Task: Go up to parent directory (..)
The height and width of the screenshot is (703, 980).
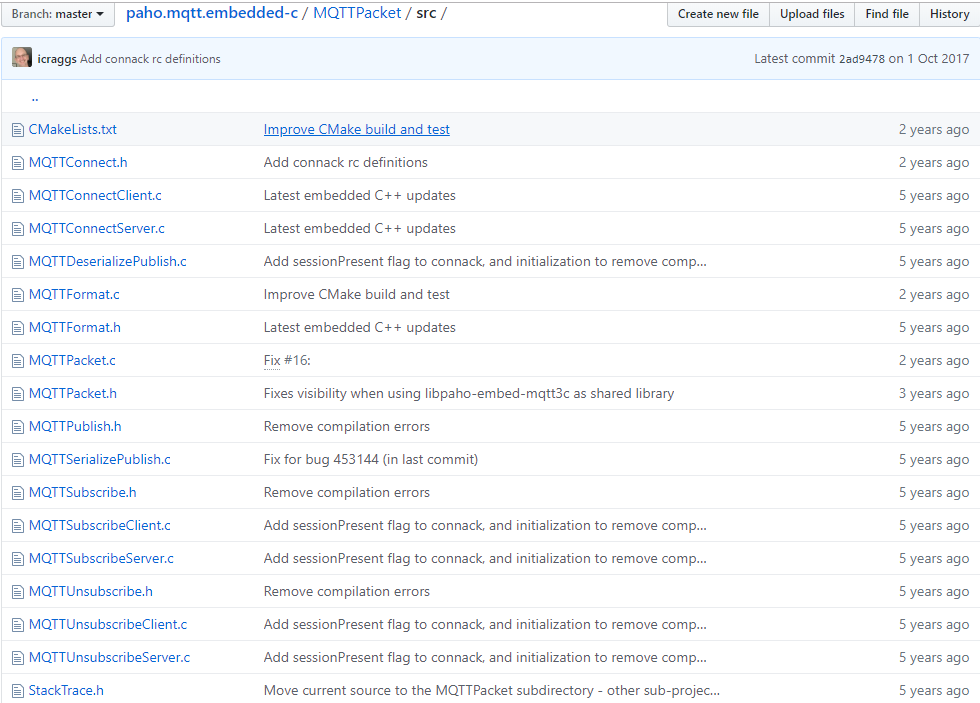Action: pos(35,97)
